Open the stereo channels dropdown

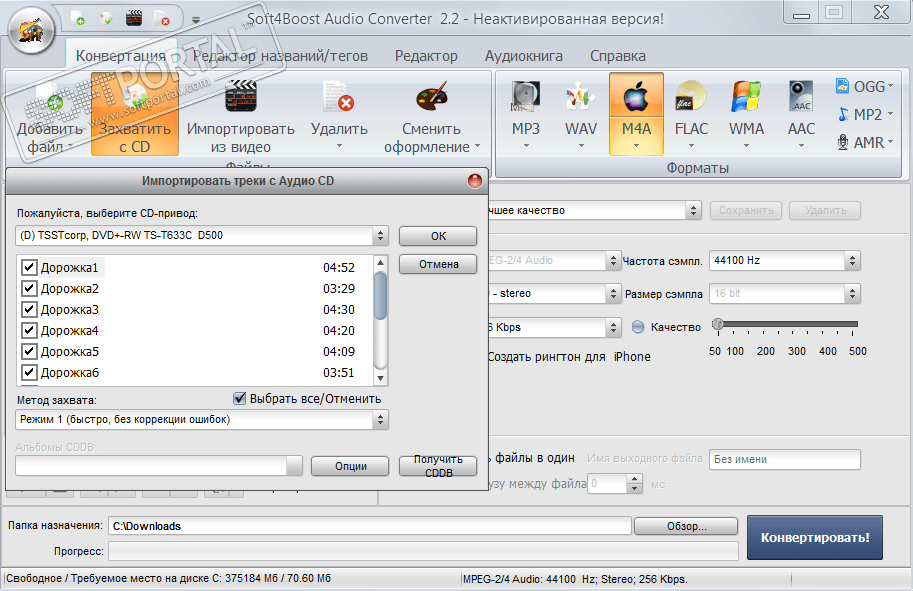[x=613, y=293]
